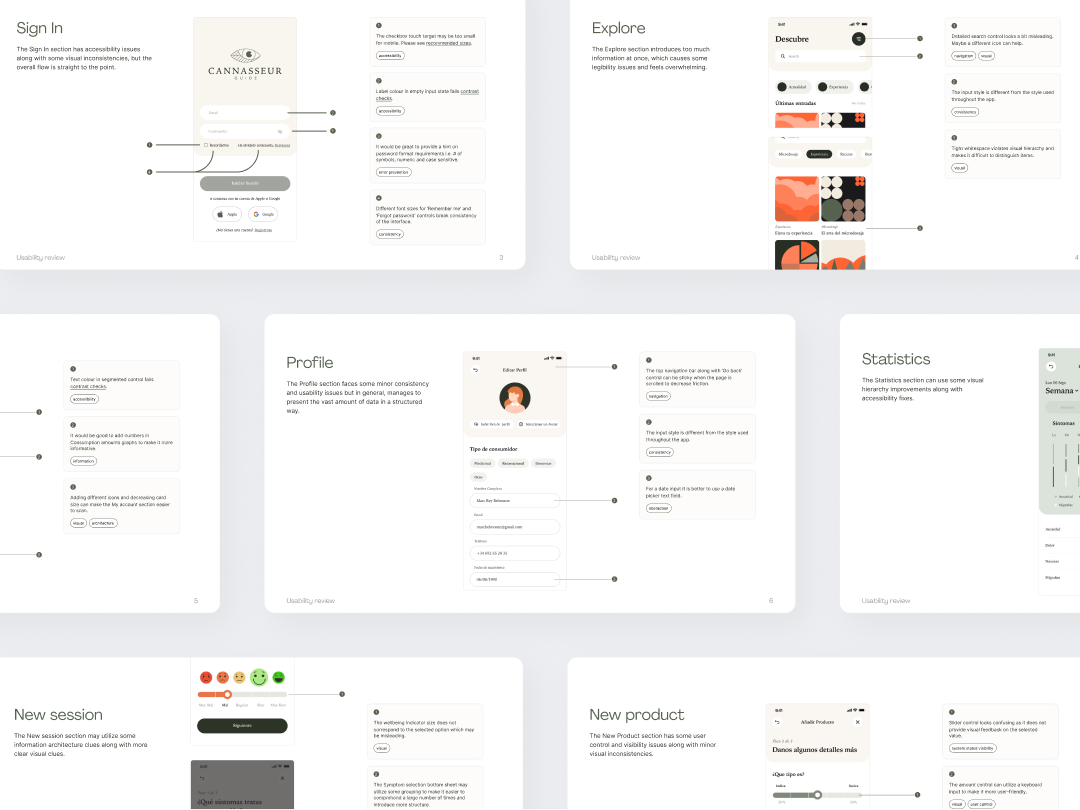This screenshot has width=1080, height=810.
Task: Click the Fecha de nacimiento date field
Action: [x=515, y=579]
